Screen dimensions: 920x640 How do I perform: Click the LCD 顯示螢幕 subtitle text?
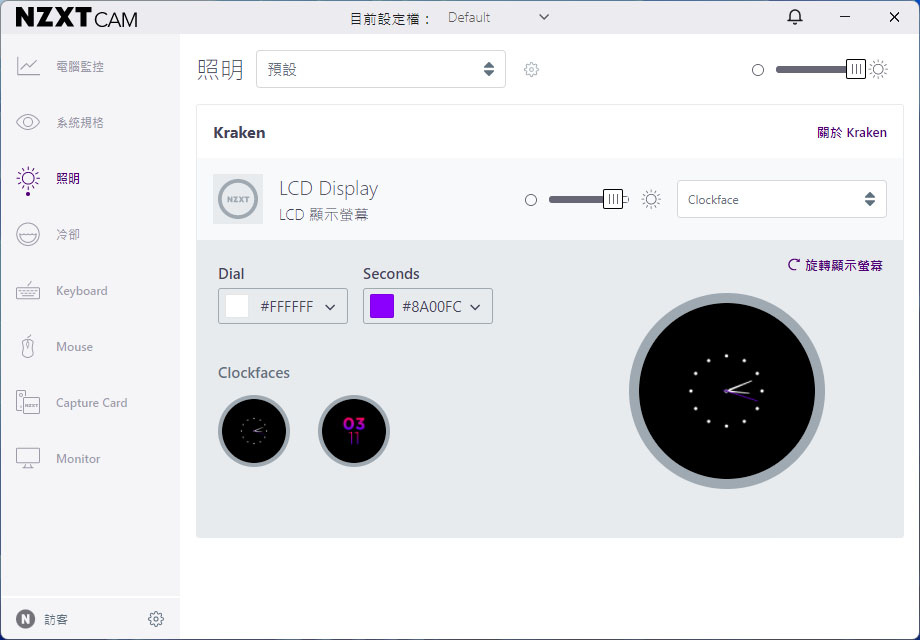pyautogui.click(x=324, y=215)
